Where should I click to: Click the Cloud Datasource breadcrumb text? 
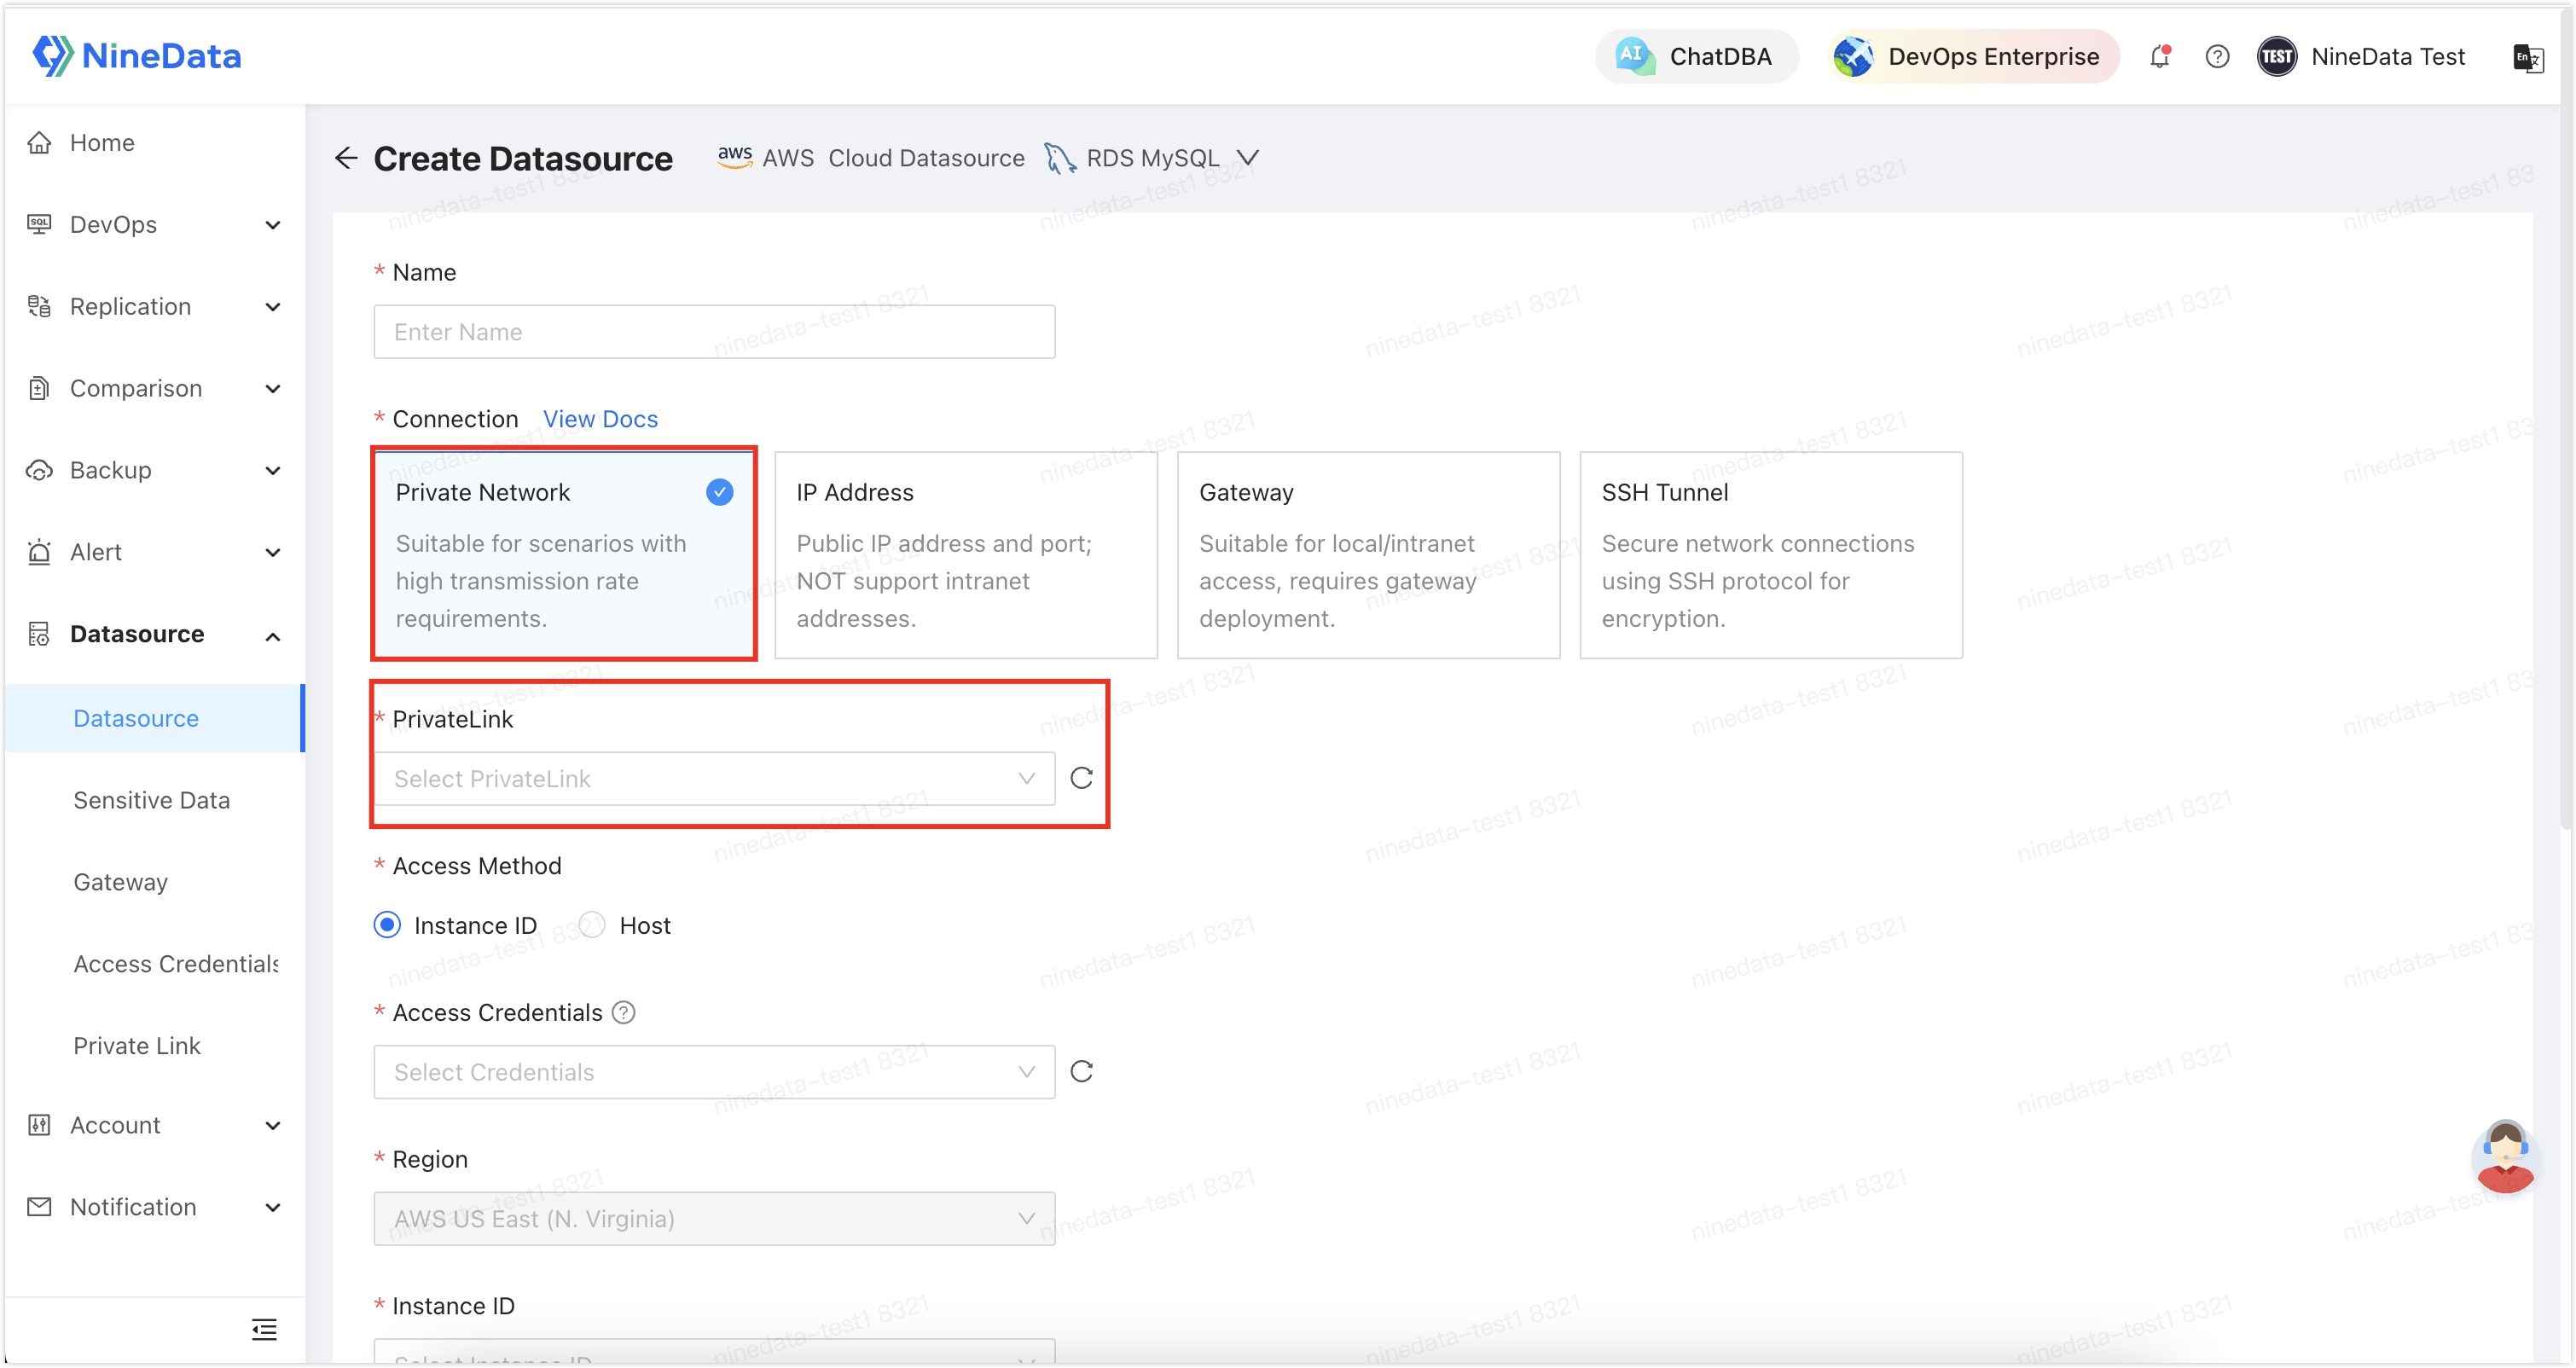click(x=926, y=158)
